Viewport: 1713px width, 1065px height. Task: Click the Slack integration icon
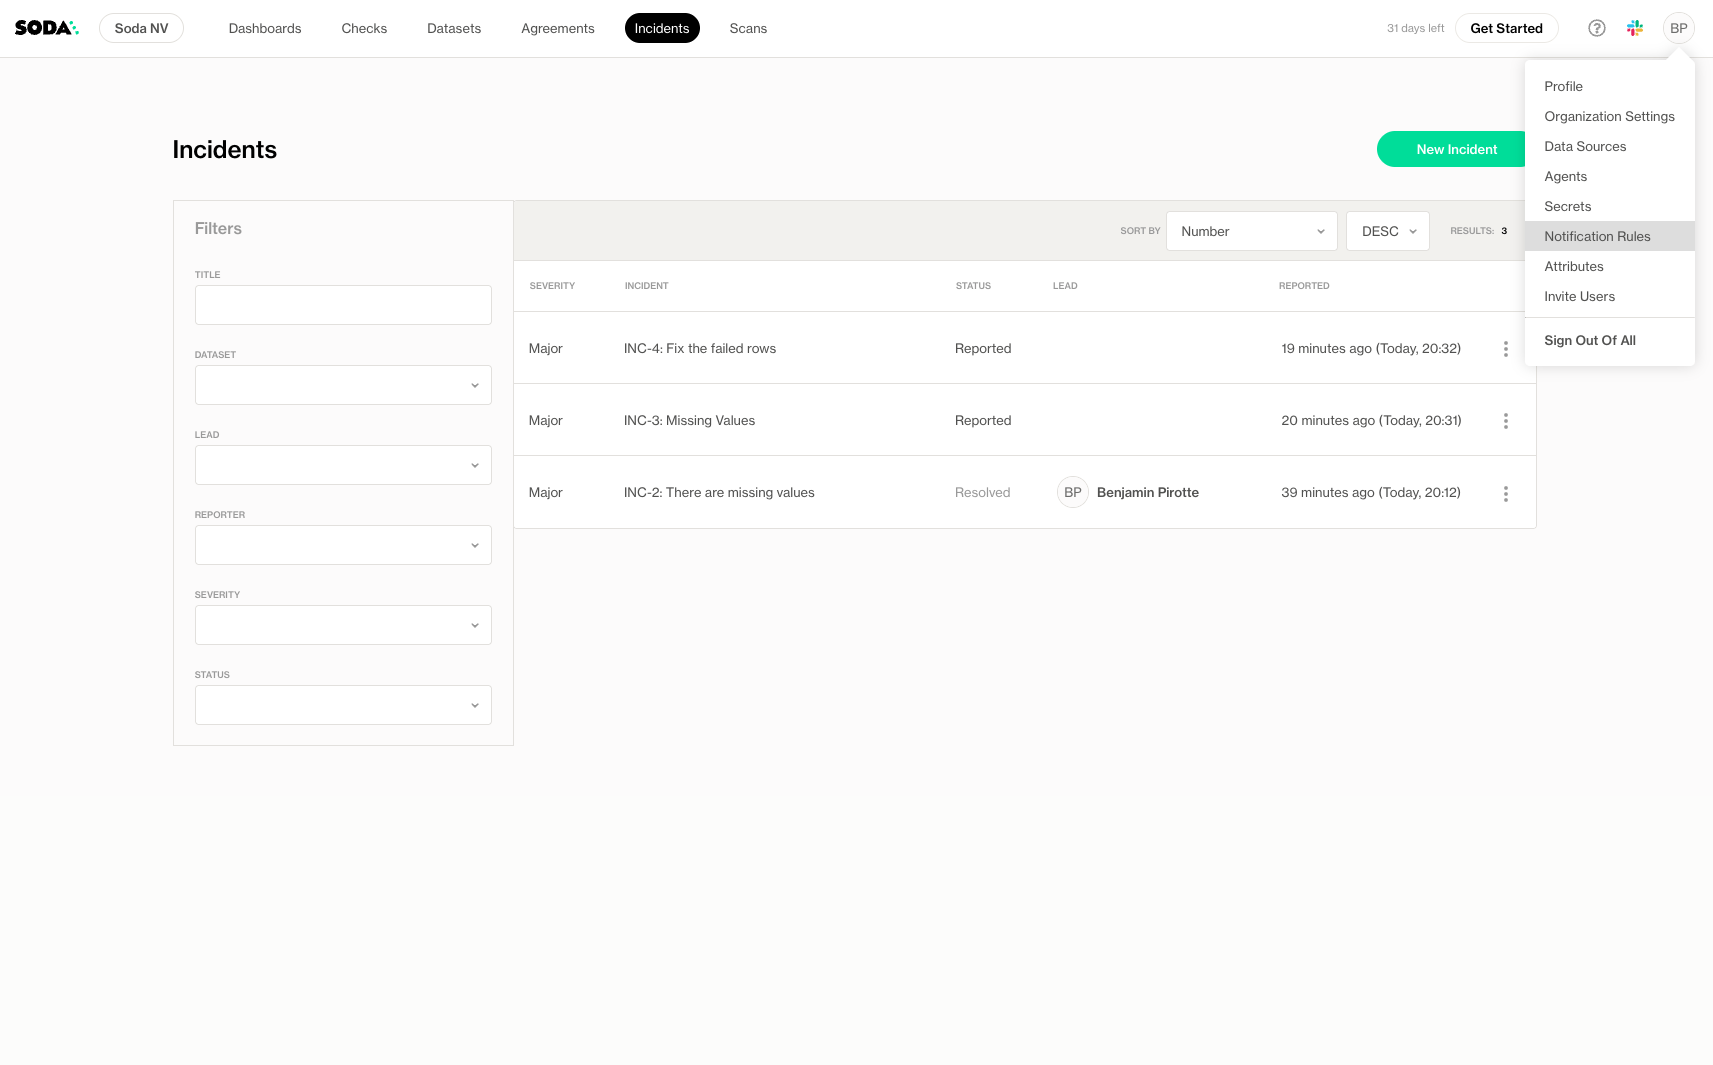(x=1635, y=28)
